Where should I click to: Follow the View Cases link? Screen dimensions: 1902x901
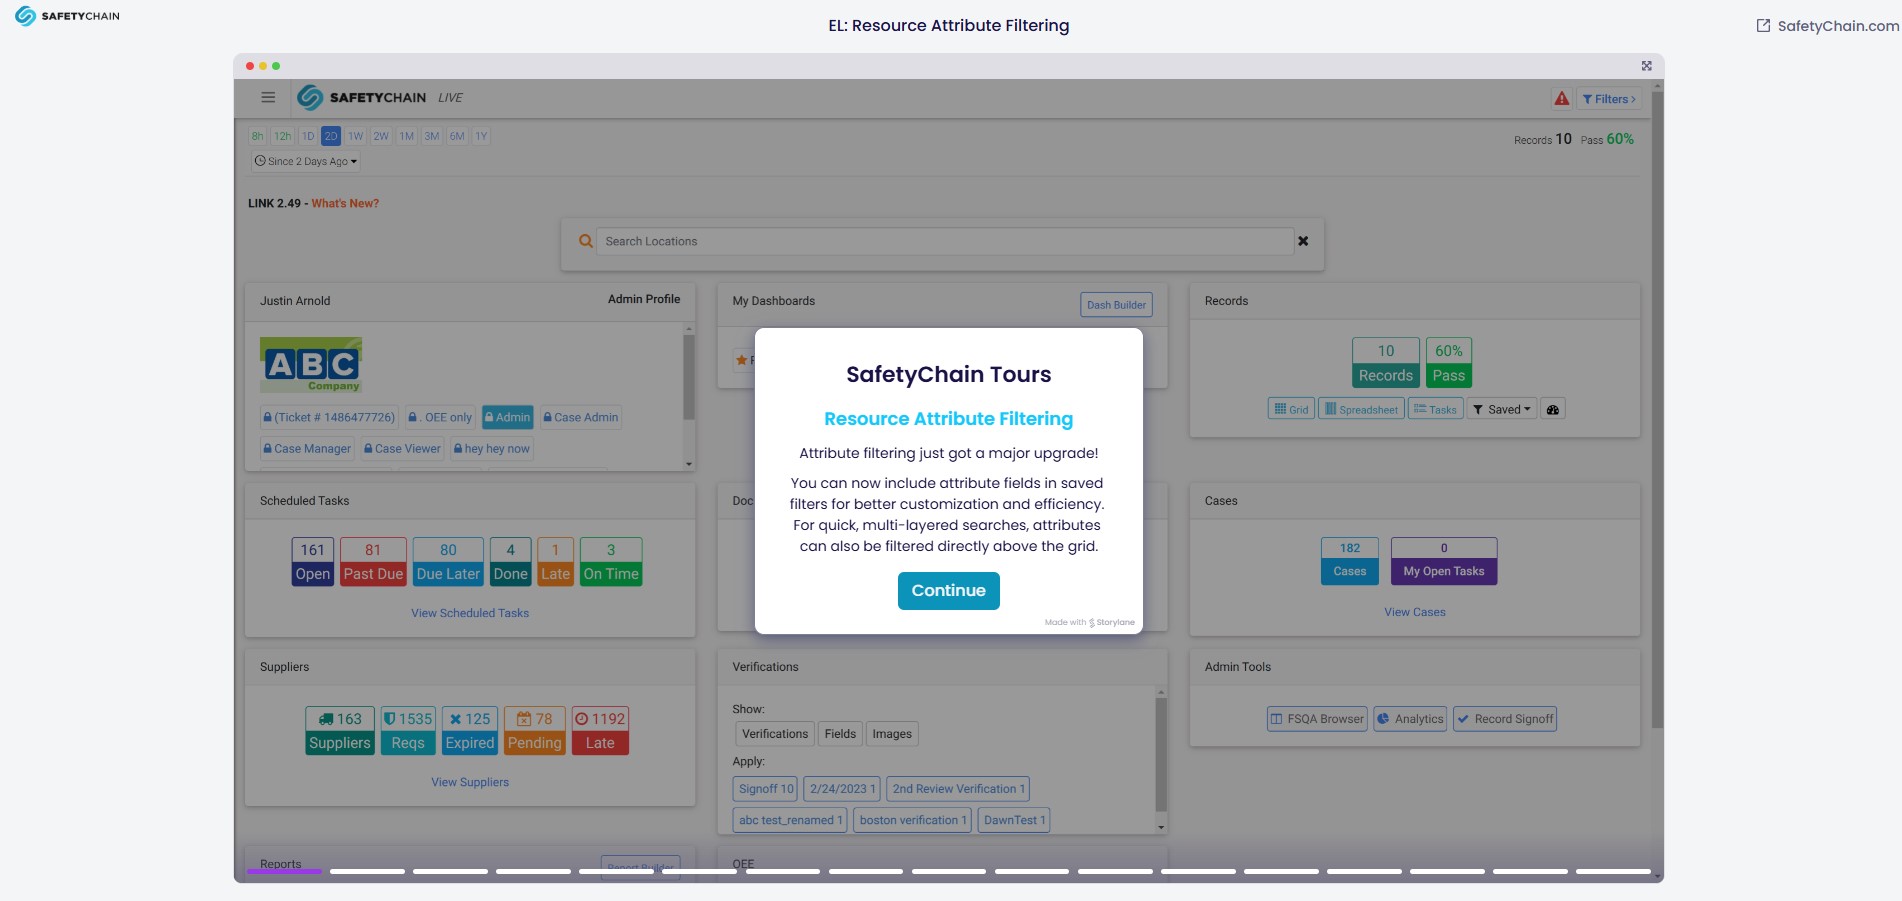click(1414, 612)
